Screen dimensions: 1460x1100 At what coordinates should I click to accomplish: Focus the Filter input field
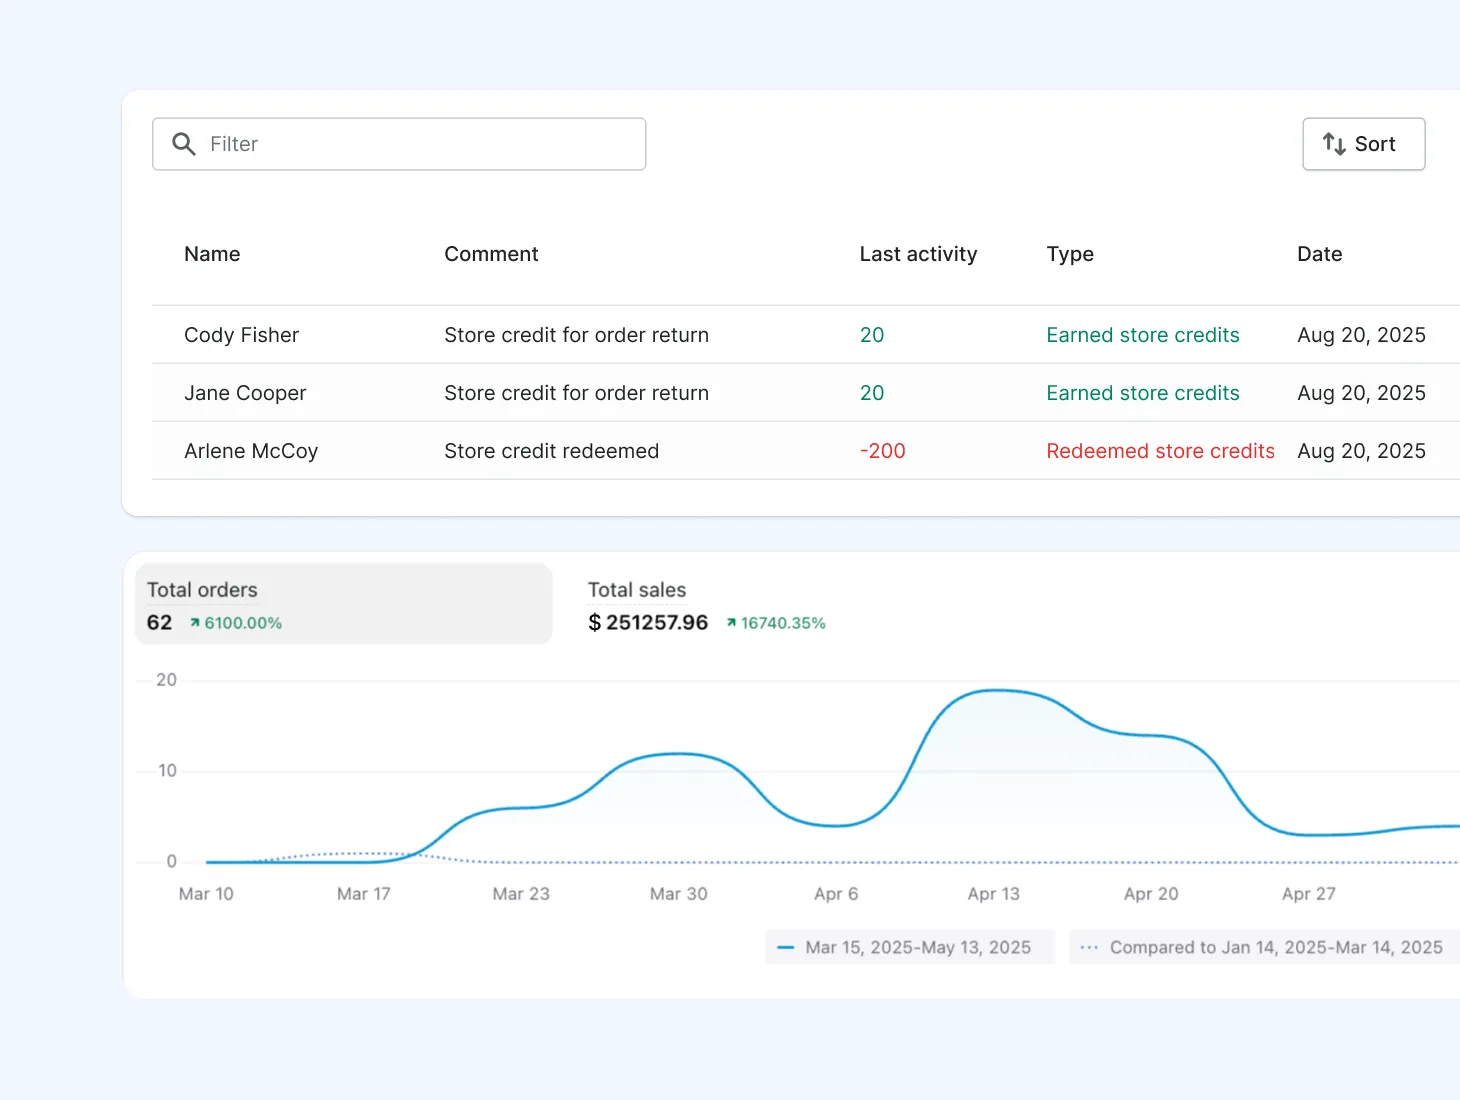(x=399, y=144)
